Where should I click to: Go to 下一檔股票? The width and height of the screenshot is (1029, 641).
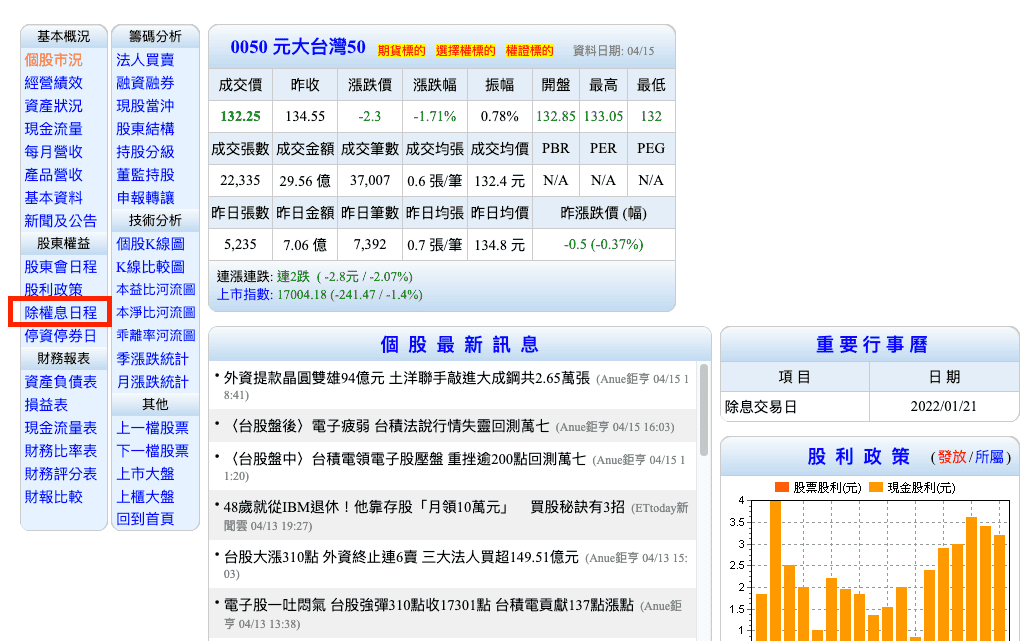[x=152, y=450]
